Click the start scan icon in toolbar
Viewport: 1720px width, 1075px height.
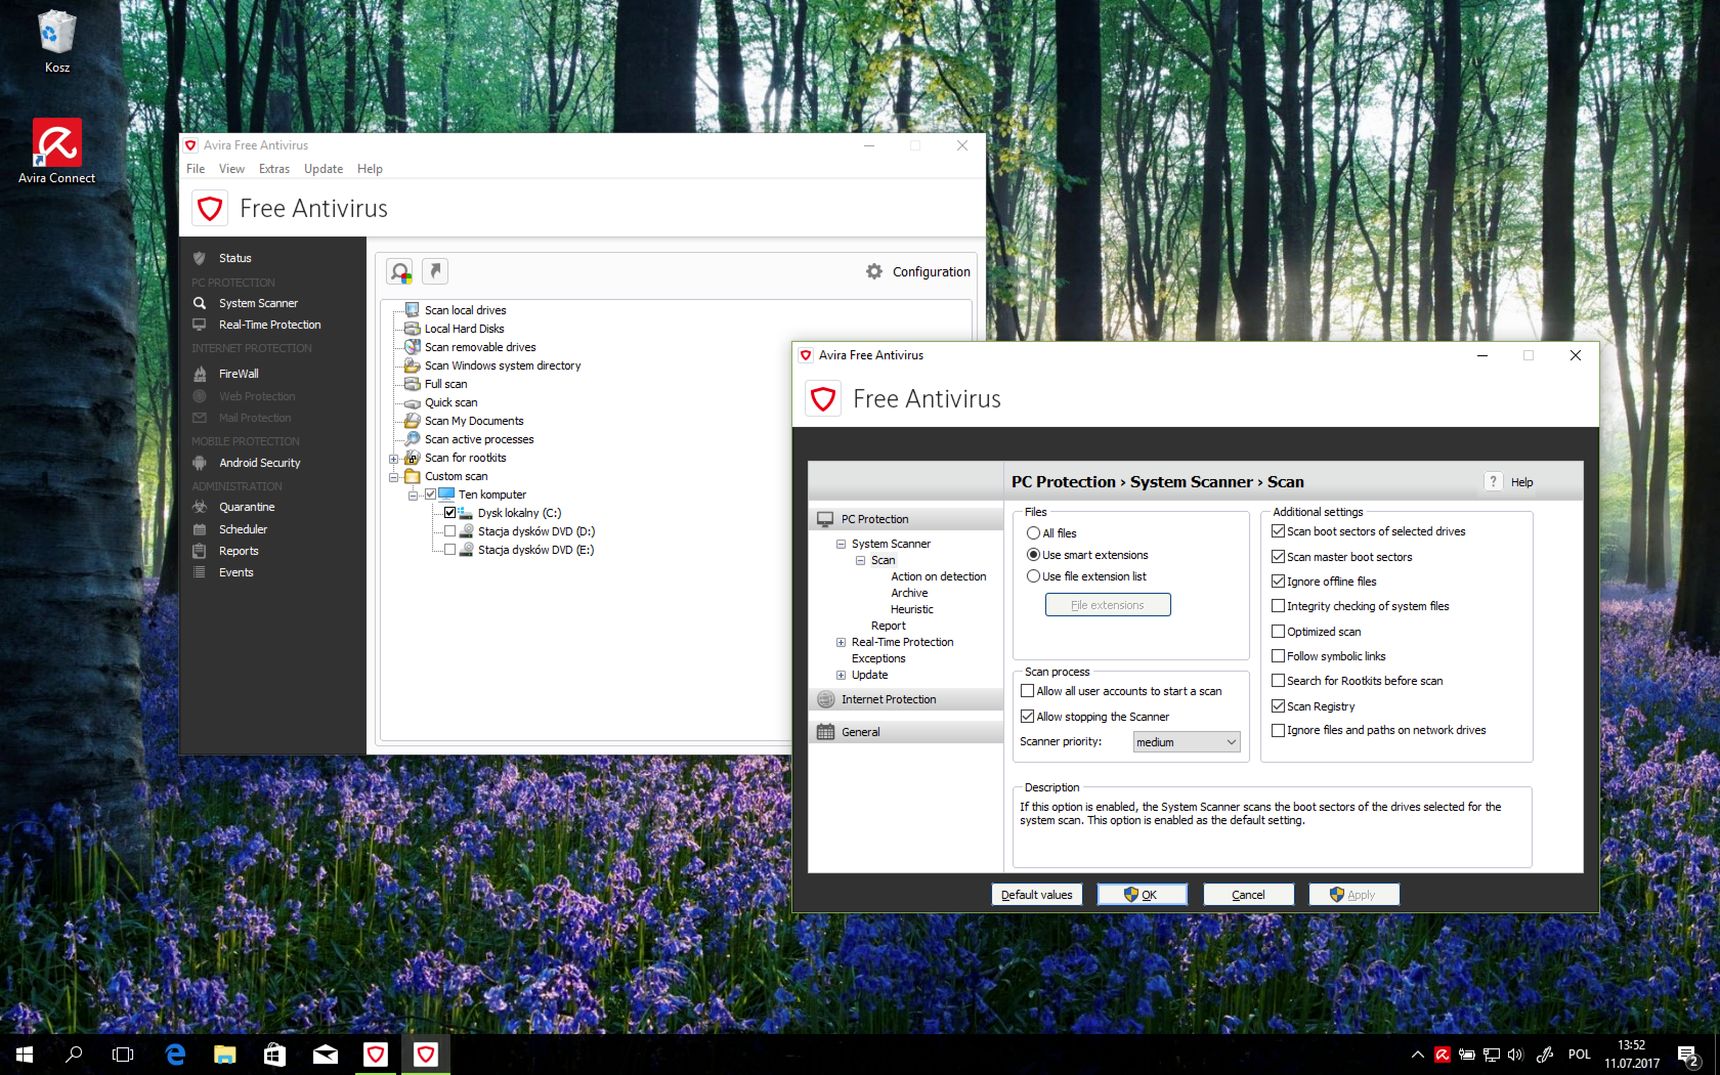[401, 272]
